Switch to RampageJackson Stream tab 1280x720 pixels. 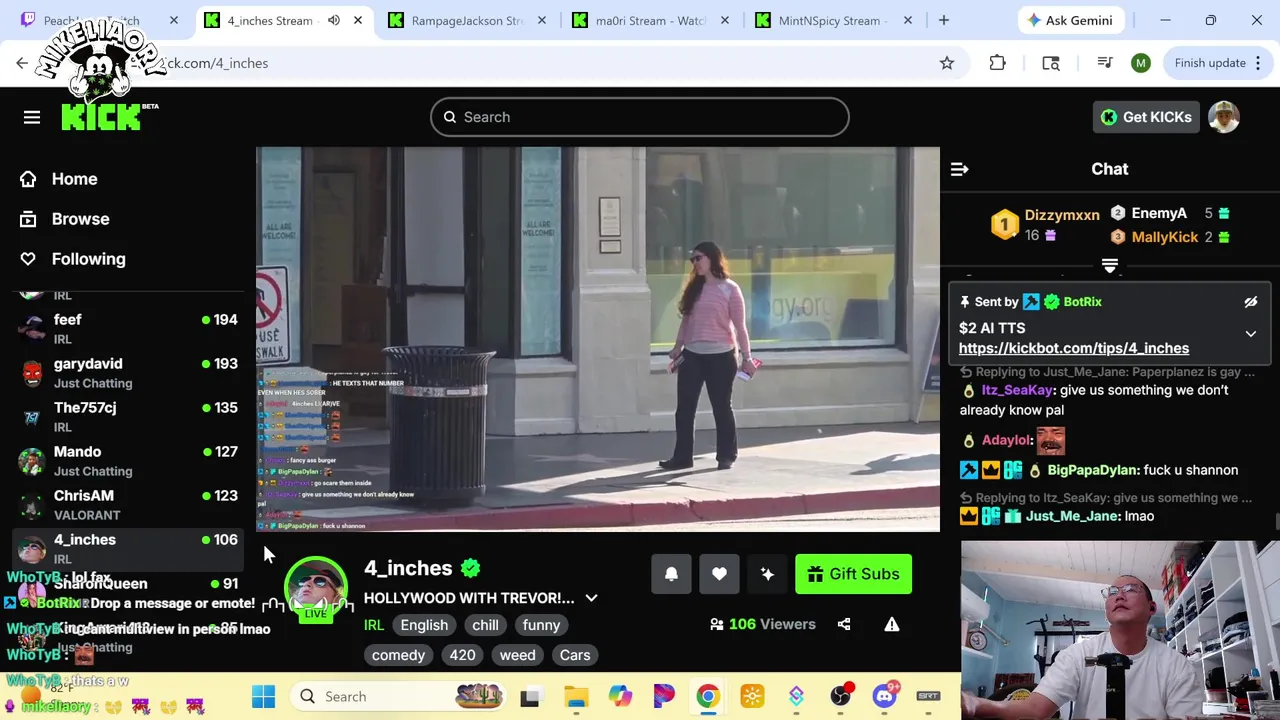(466, 20)
